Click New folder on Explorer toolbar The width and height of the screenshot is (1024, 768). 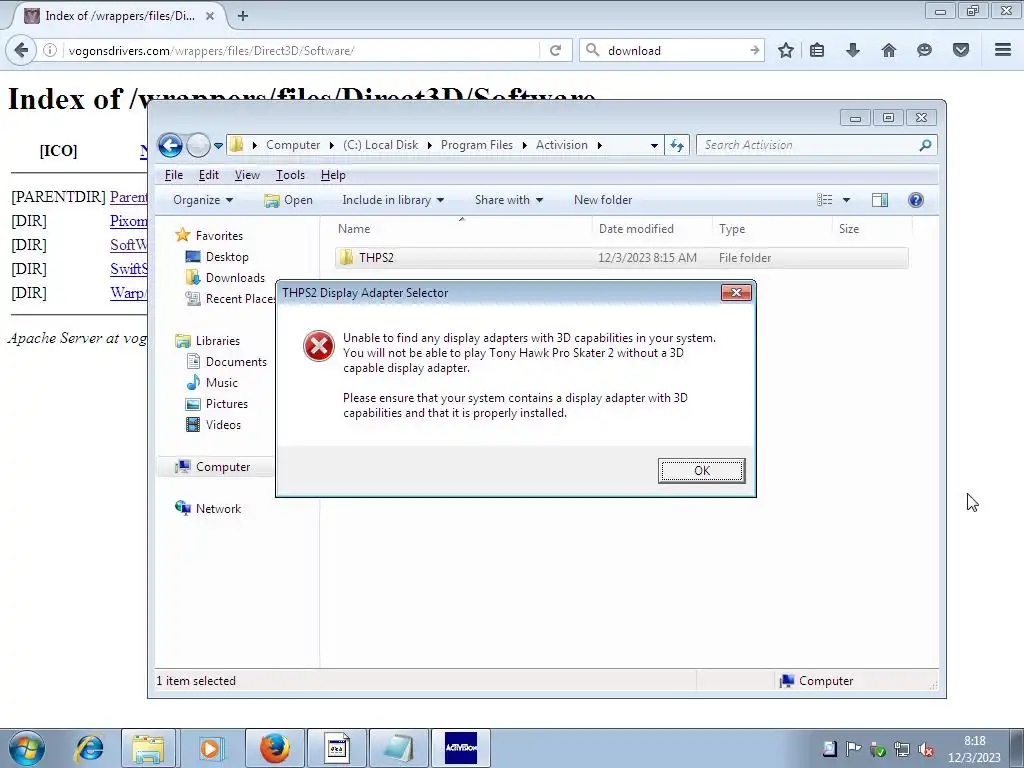pos(603,200)
